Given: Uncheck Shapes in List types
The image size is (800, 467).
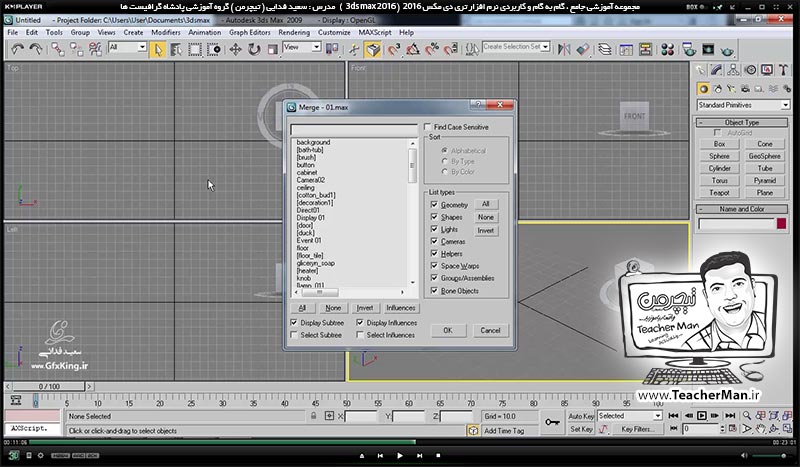Looking at the screenshot, I should pos(434,217).
